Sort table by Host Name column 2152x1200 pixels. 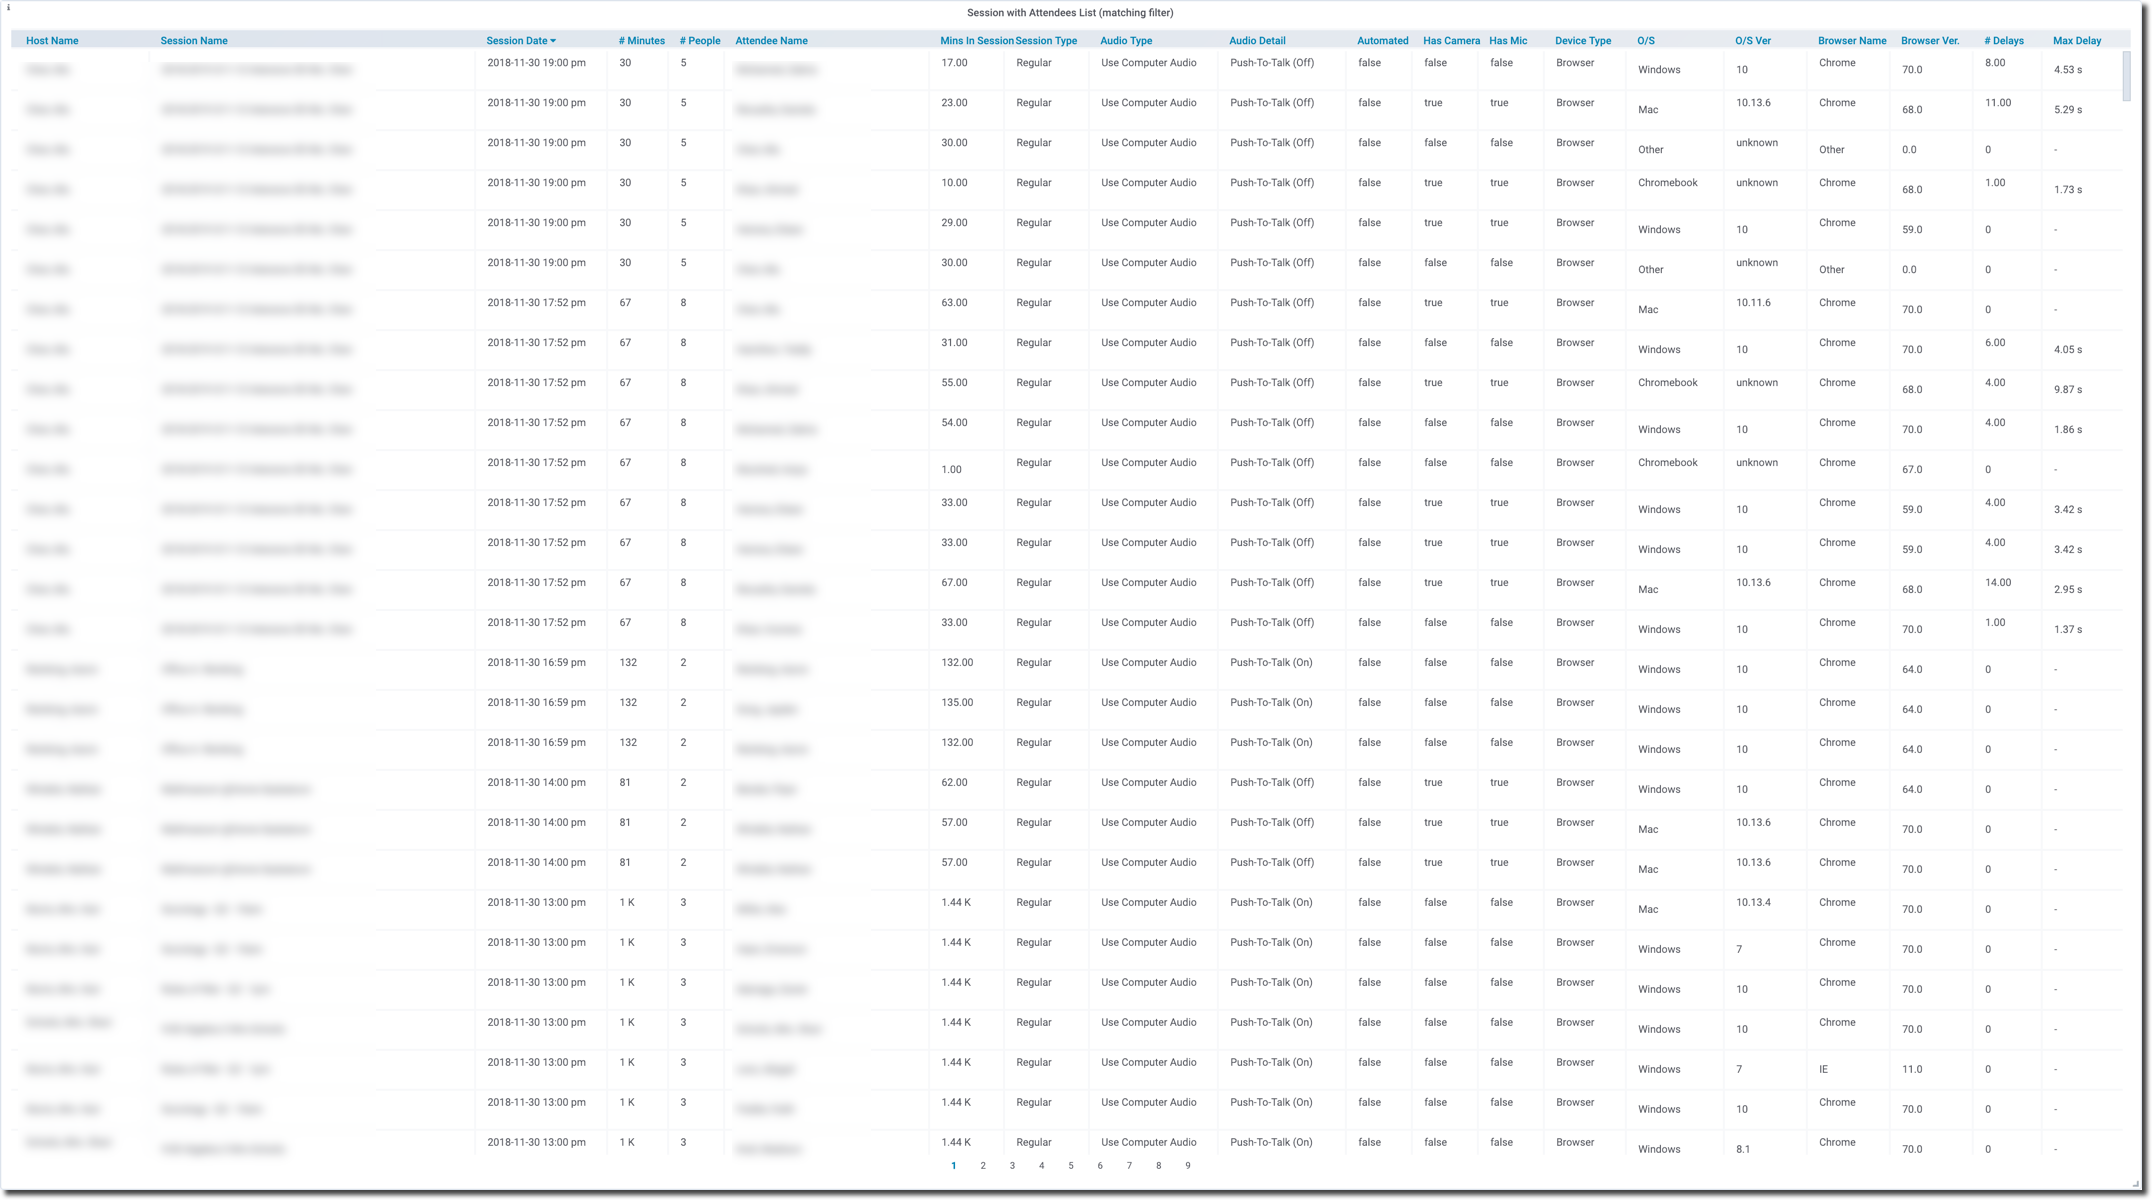click(x=52, y=41)
